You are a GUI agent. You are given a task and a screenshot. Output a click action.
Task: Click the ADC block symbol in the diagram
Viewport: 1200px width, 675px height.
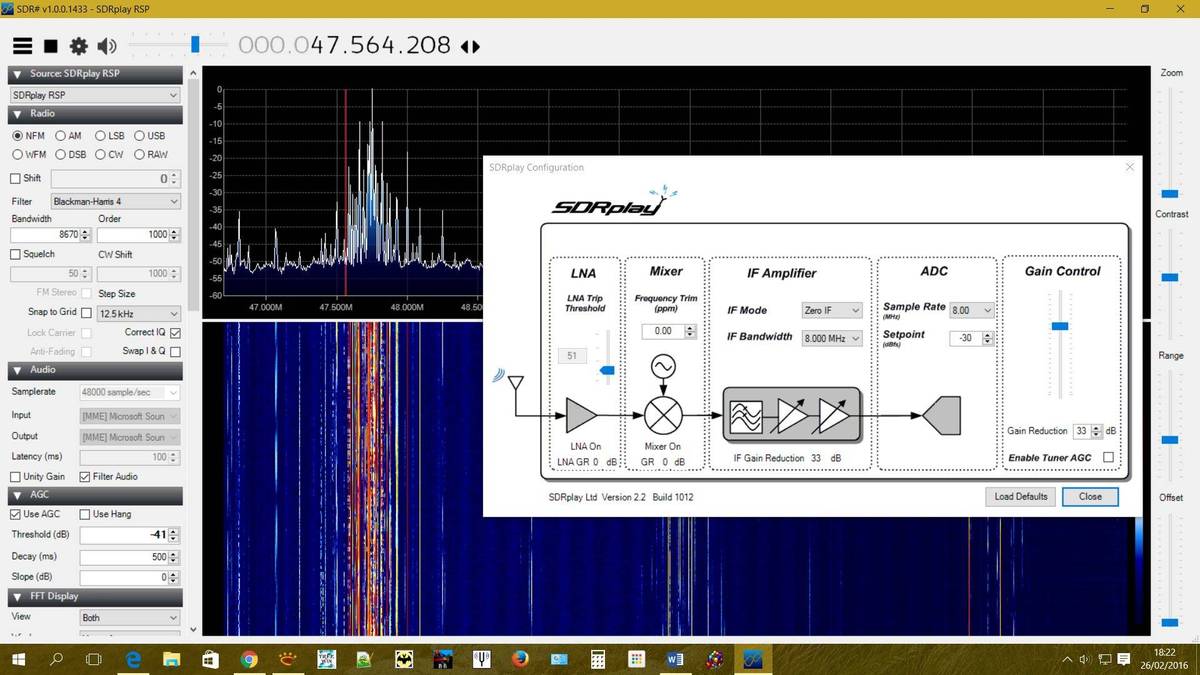(941, 415)
